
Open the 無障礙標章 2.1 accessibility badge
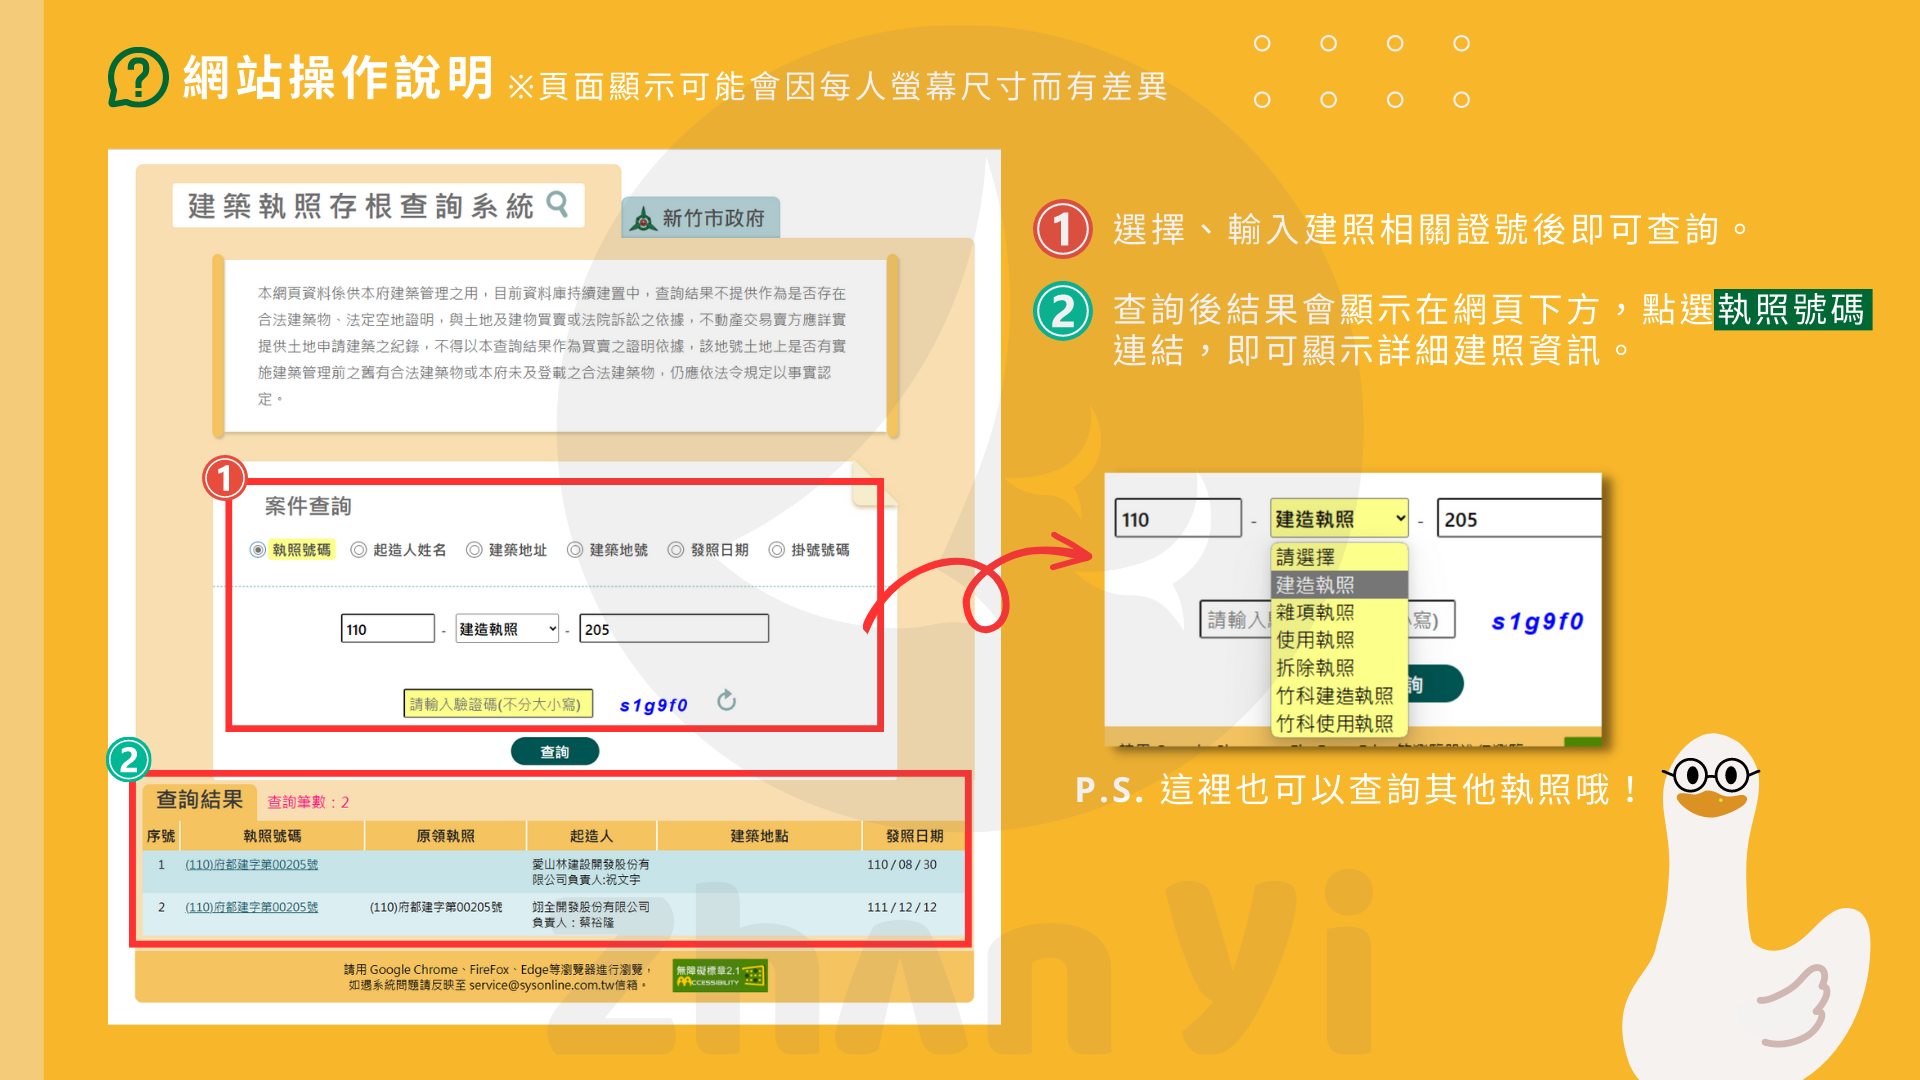(720, 976)
